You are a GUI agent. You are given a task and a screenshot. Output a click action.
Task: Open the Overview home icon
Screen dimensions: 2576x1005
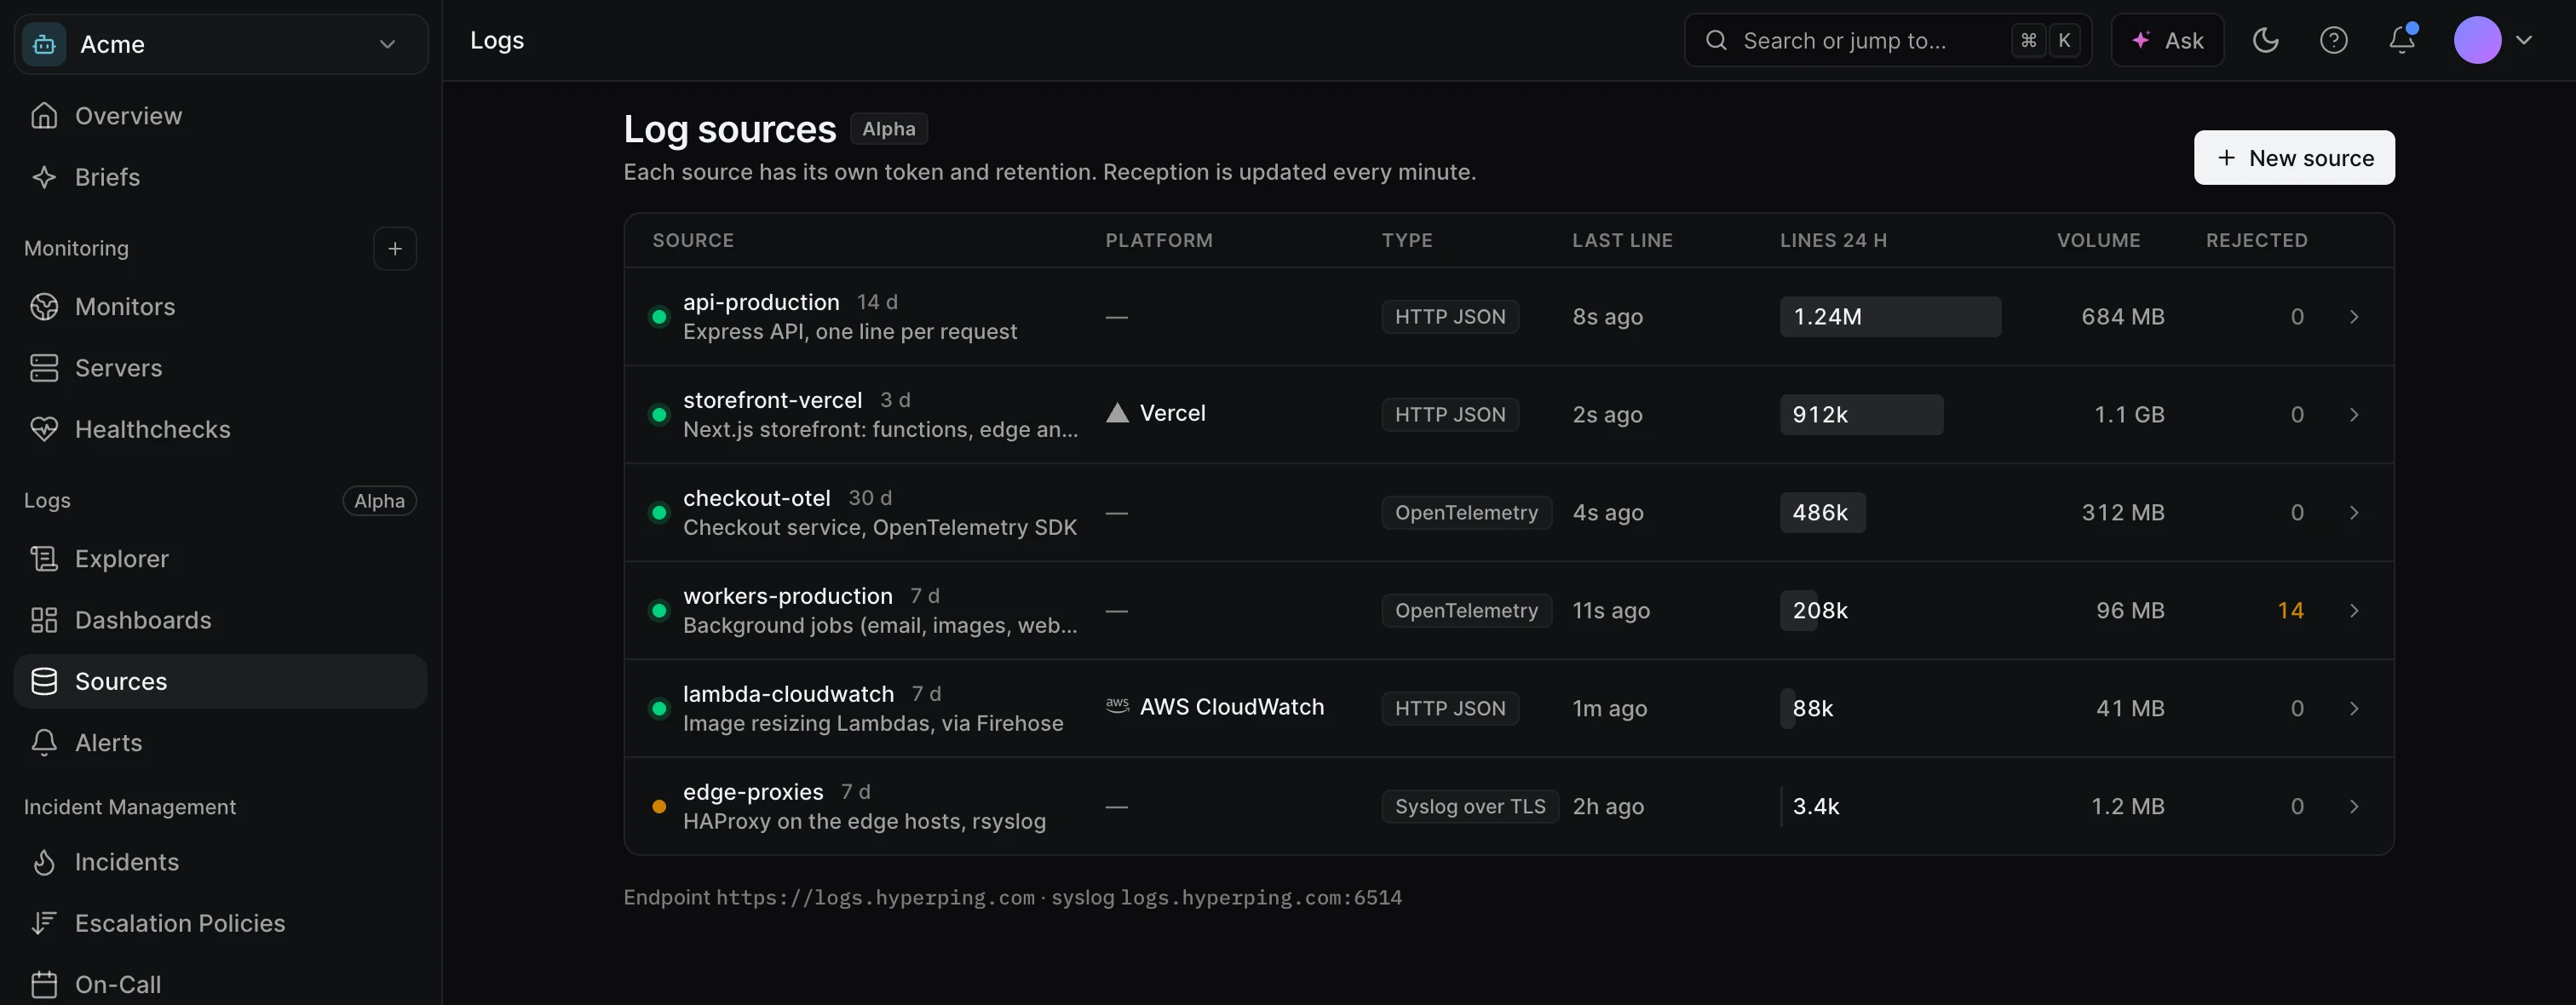click(x=44, y=116)
